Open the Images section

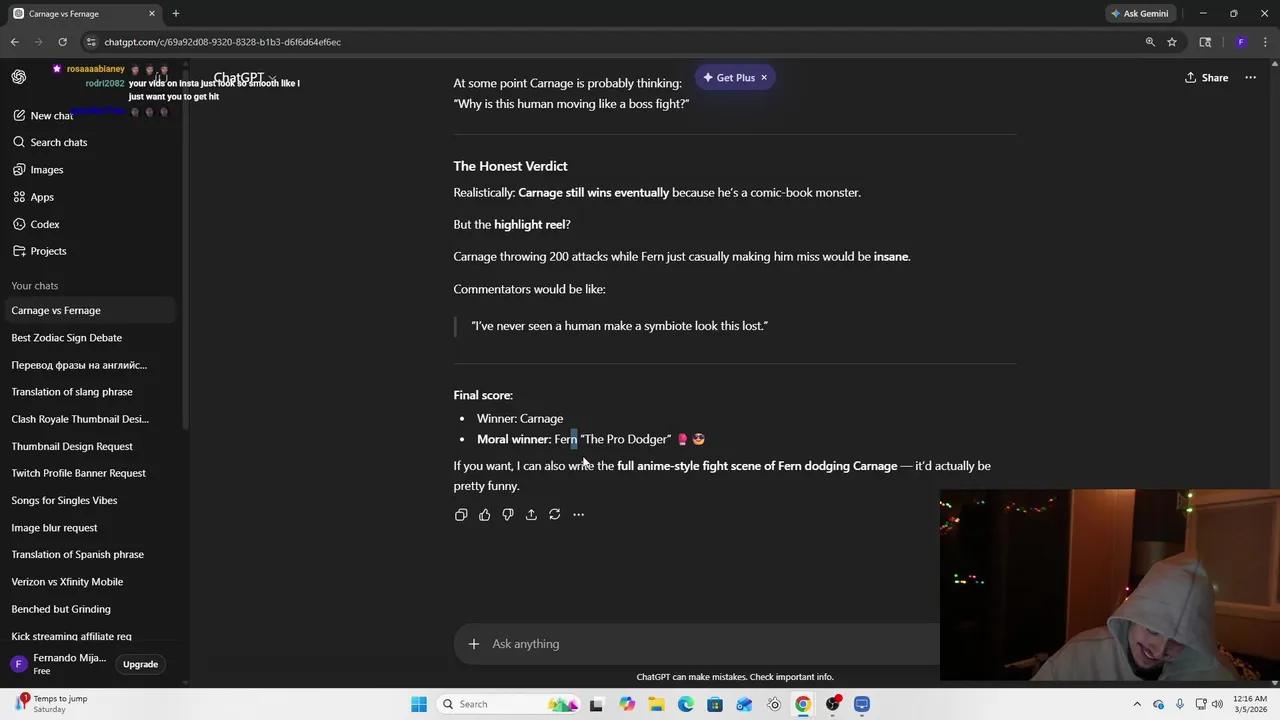coord(46,170)
